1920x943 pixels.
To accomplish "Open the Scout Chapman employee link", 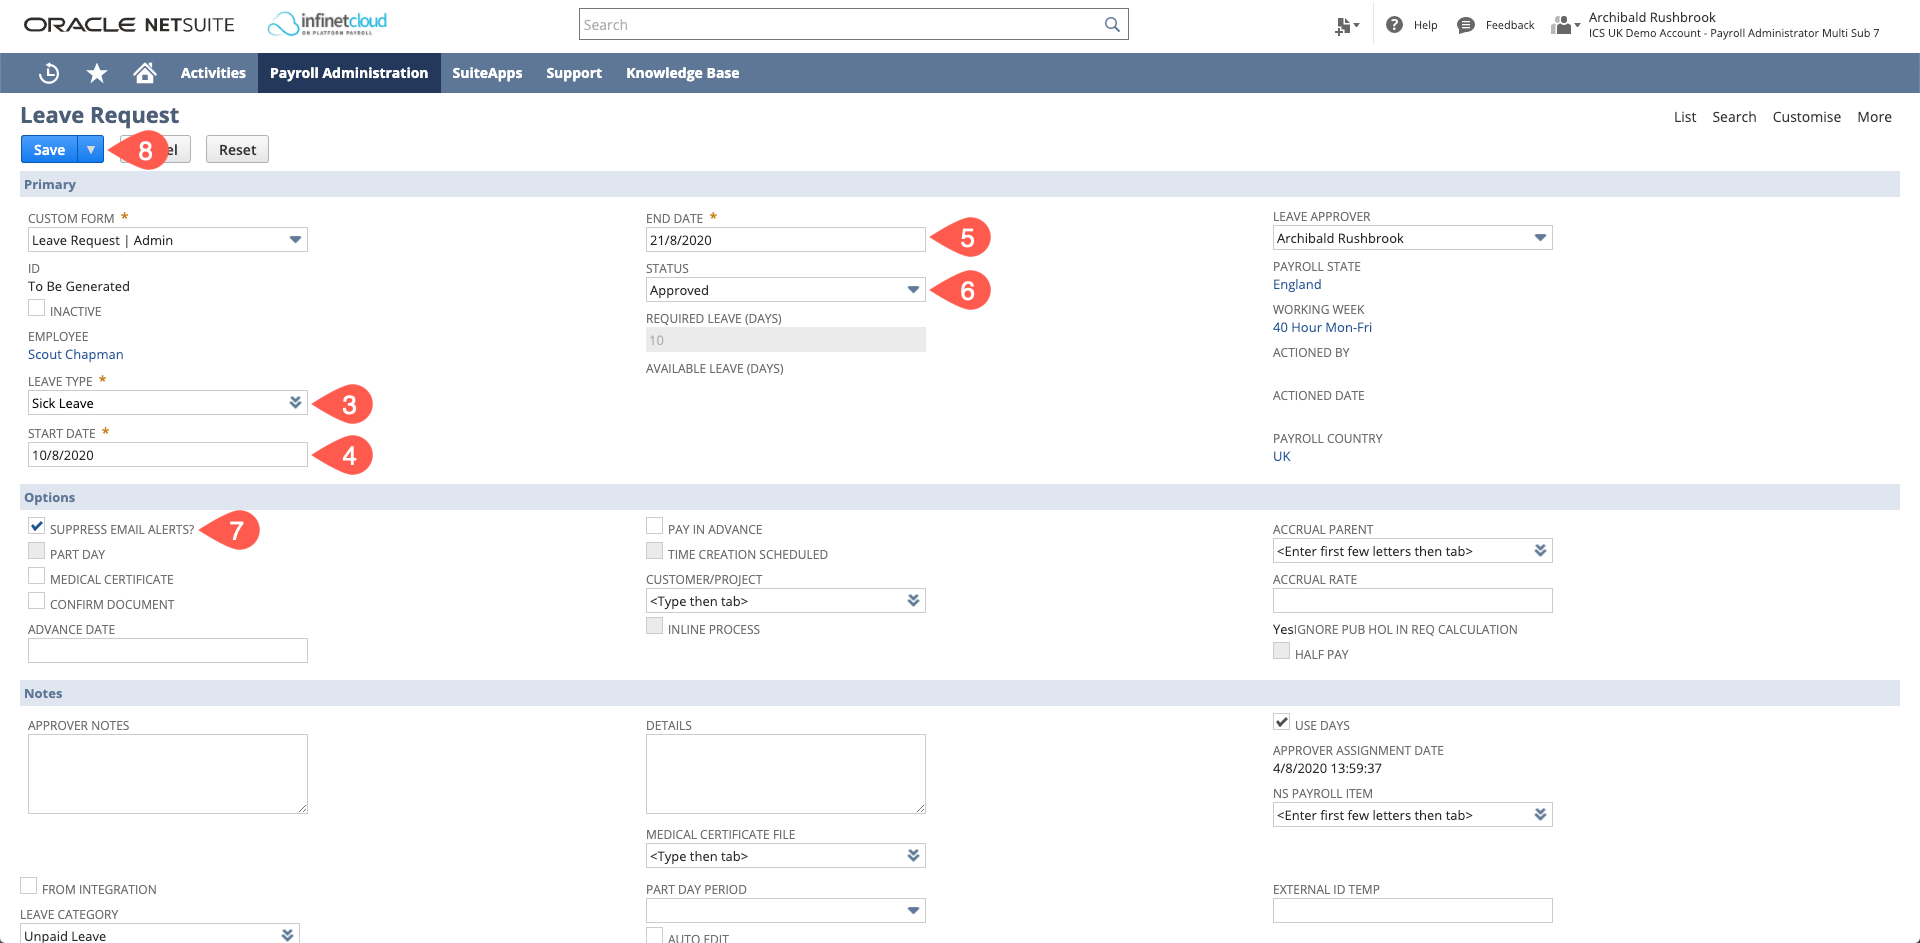I will click(76, 355).
